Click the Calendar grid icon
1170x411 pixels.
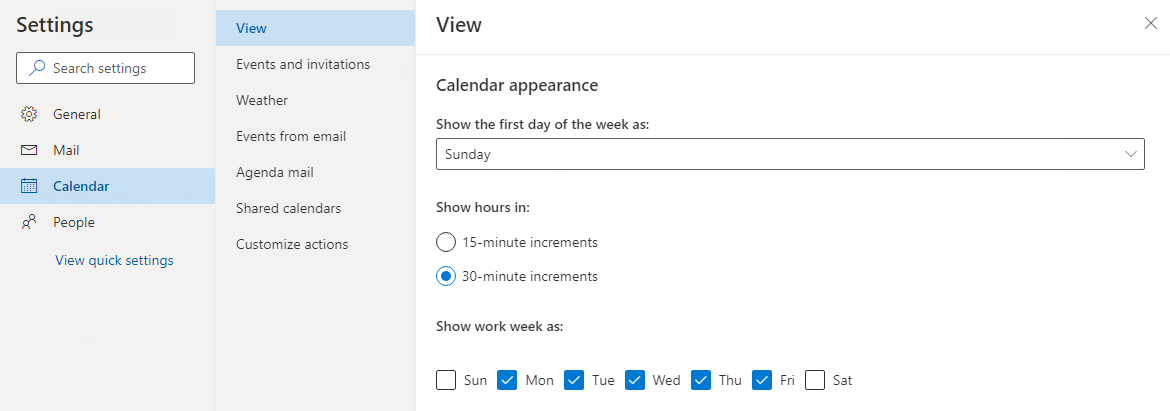coord(29,186)
